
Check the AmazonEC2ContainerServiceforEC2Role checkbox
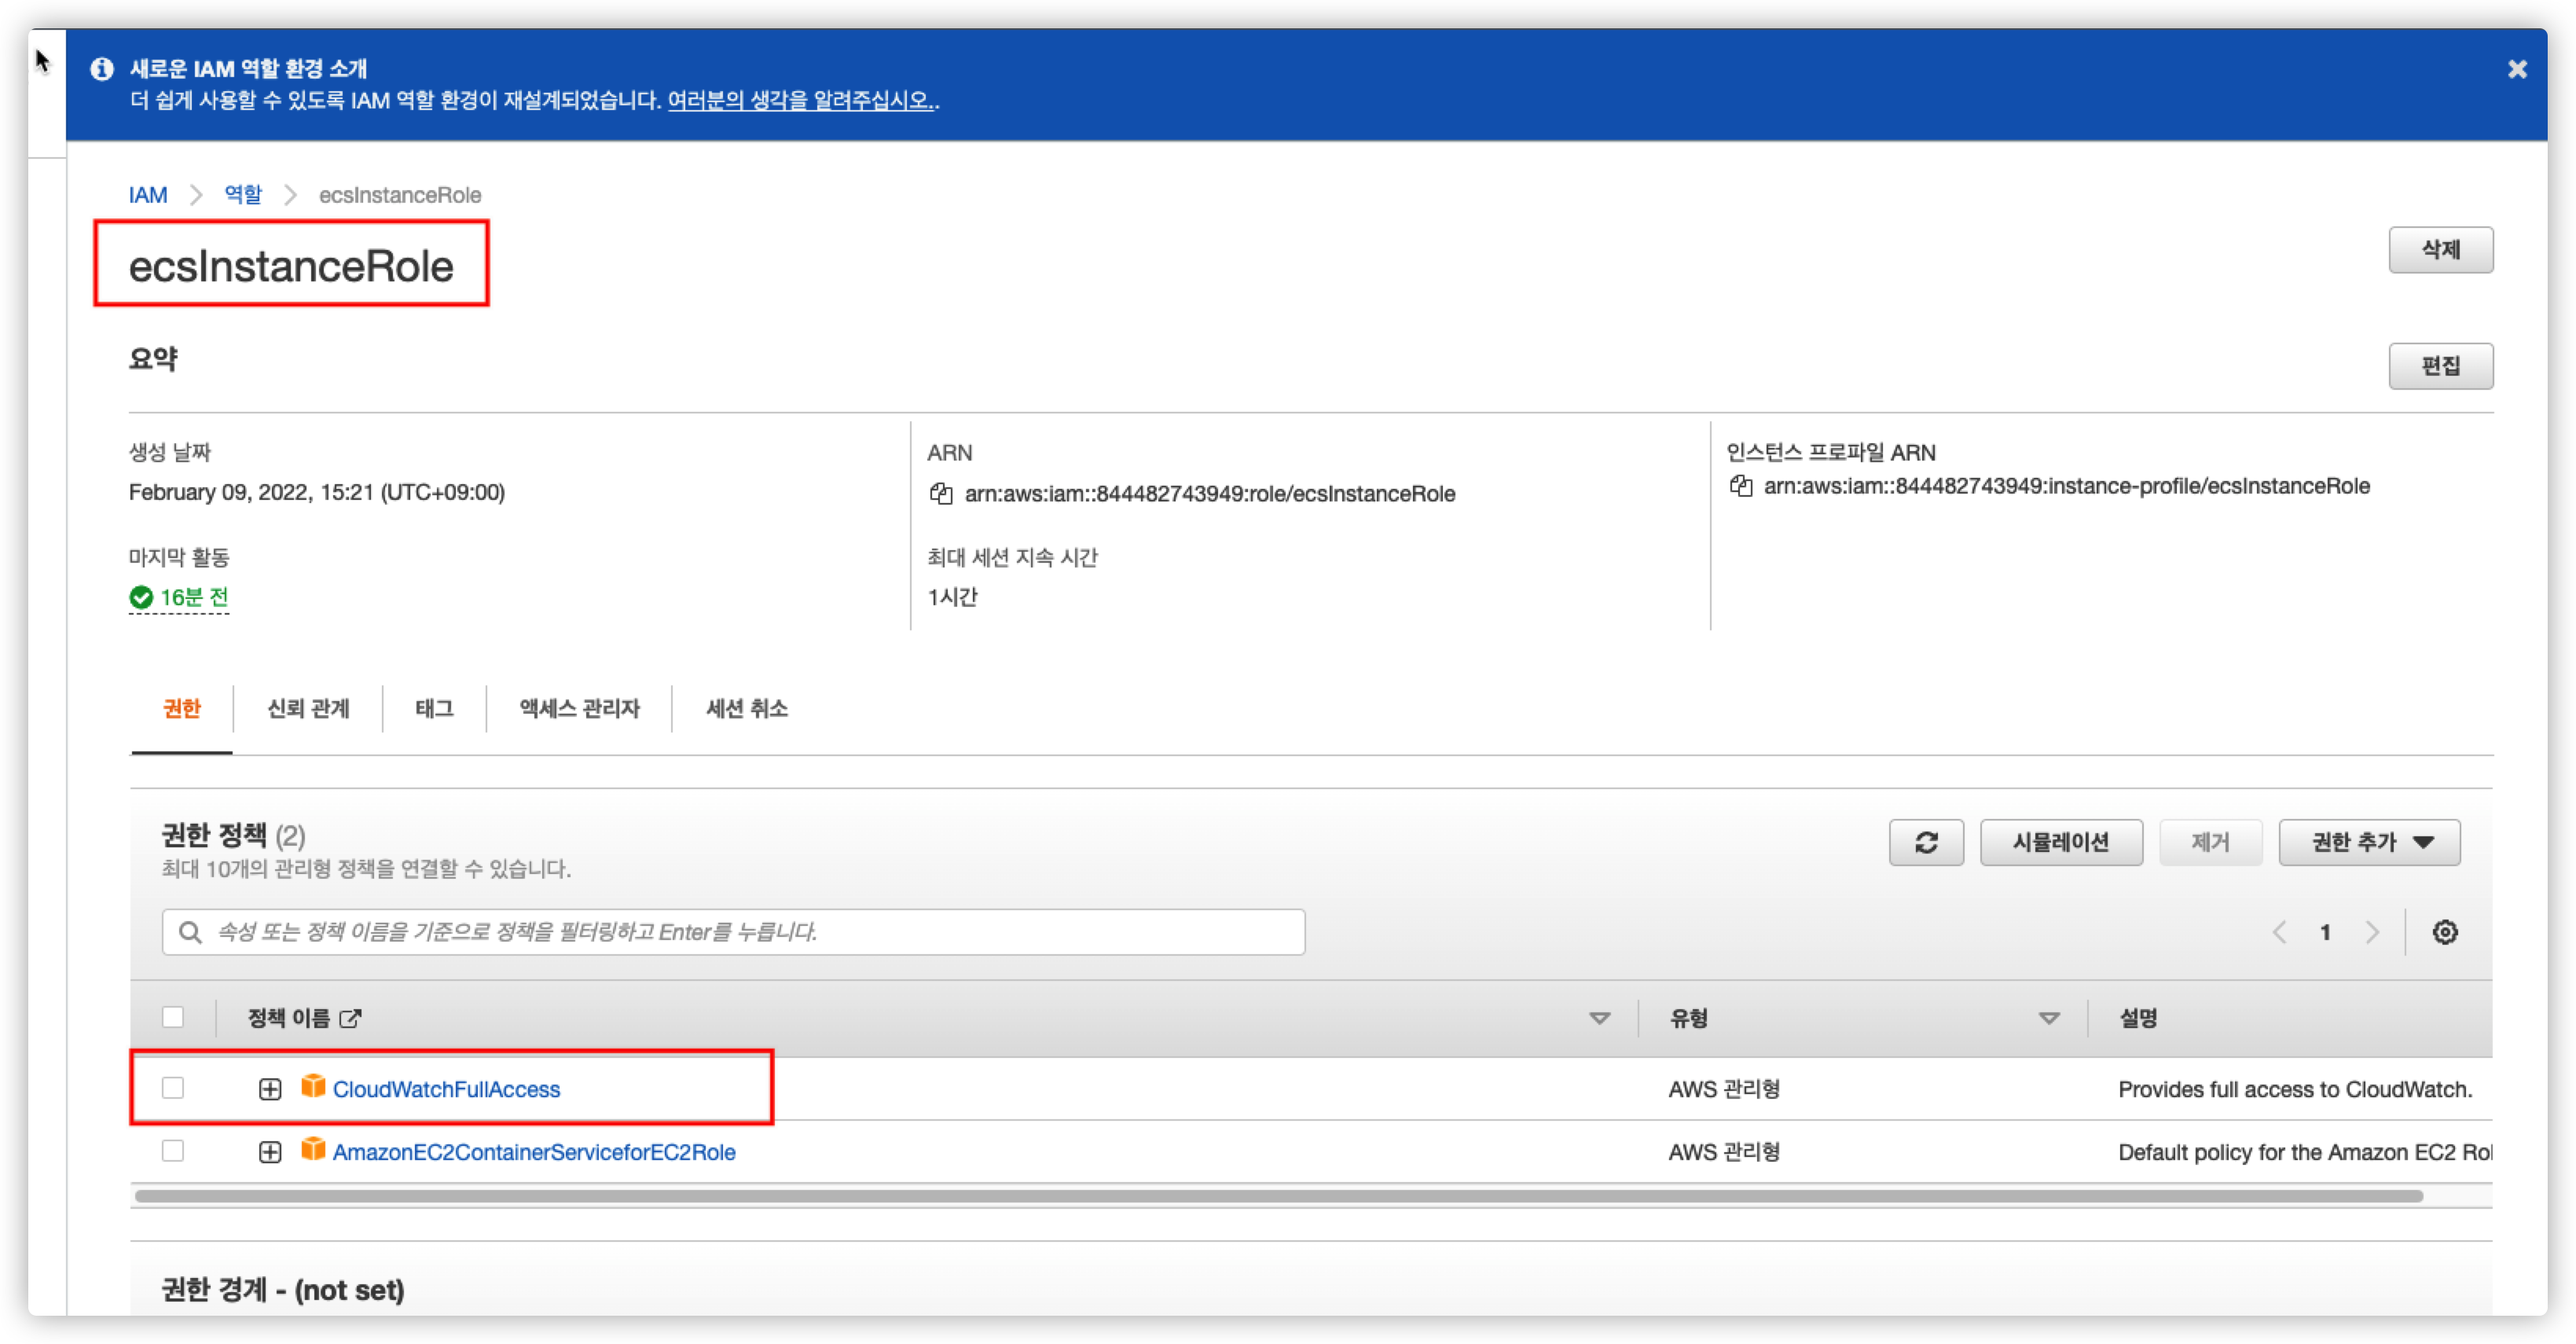click(173, 1151)
